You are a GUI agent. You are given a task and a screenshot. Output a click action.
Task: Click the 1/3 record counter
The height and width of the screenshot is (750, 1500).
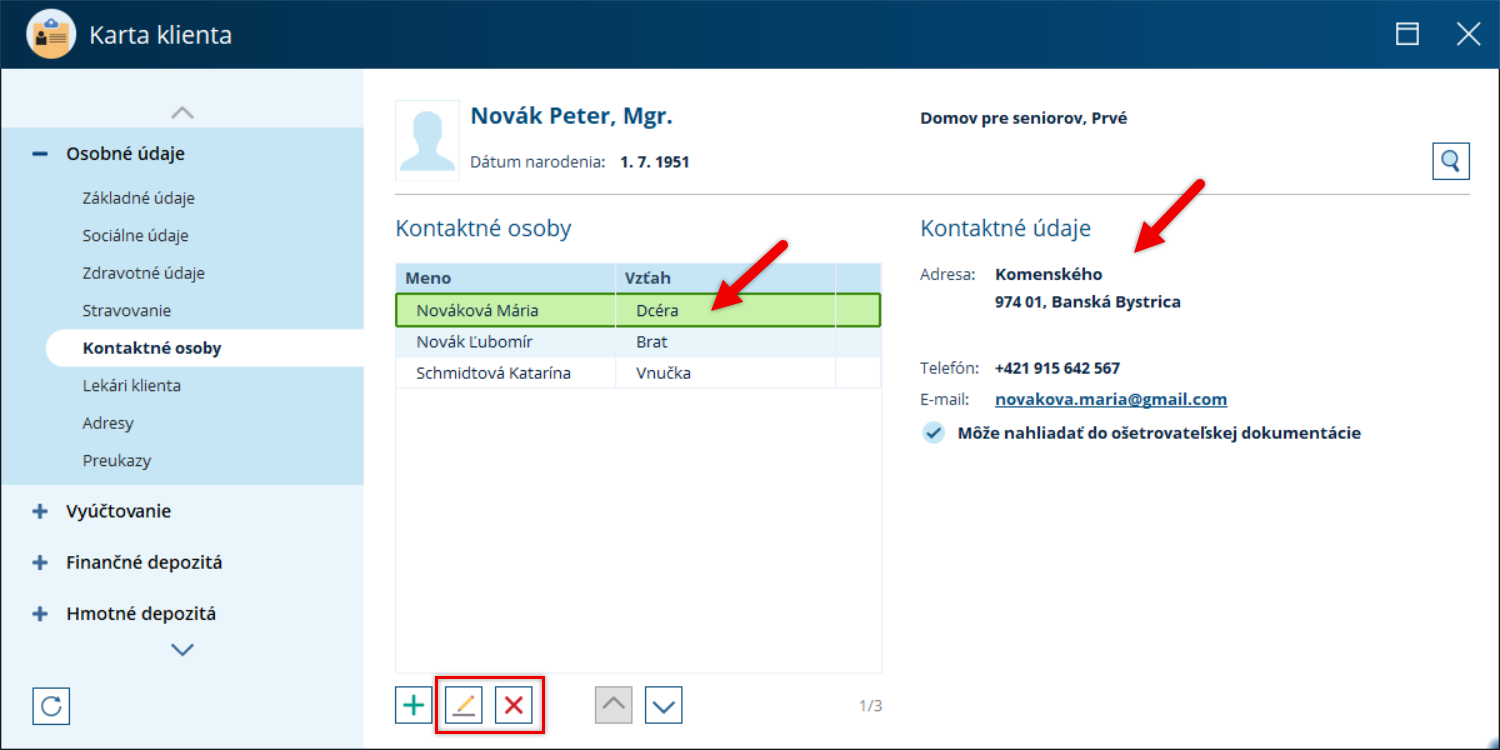point(871,706)
